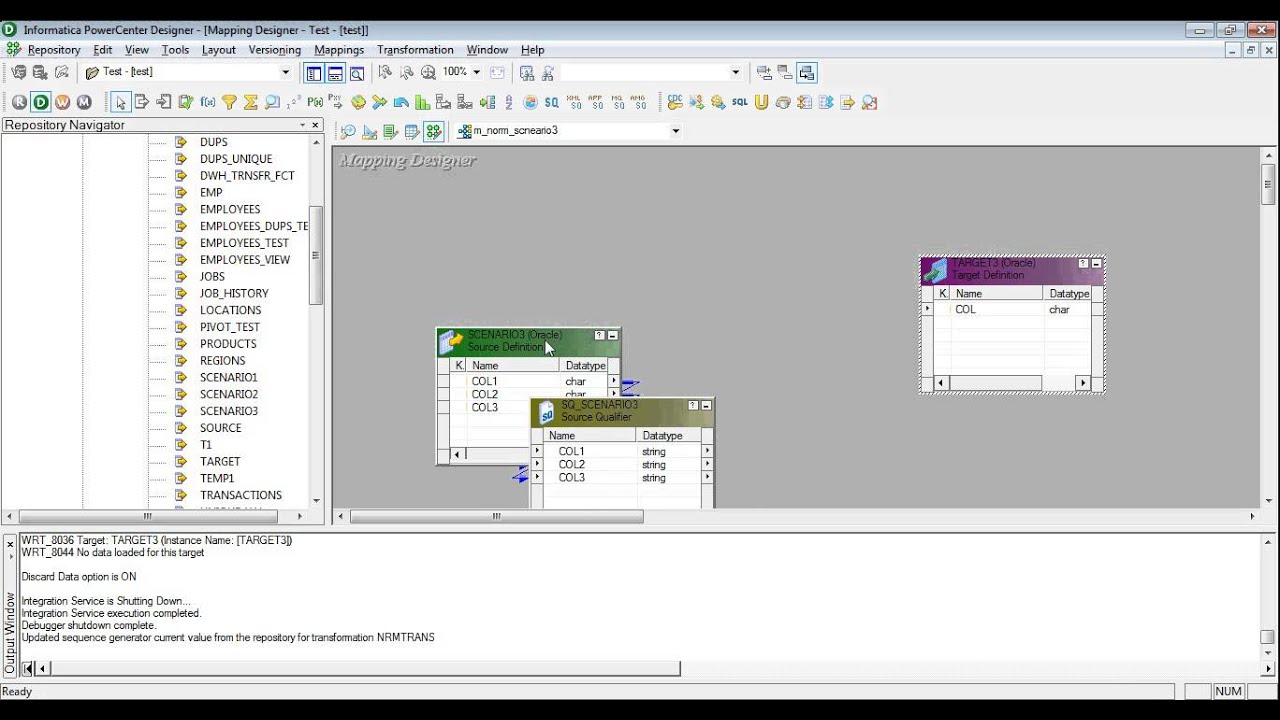Select the Rank bar-chart transformation
The image size is (1280, 720).
[422, 102]
